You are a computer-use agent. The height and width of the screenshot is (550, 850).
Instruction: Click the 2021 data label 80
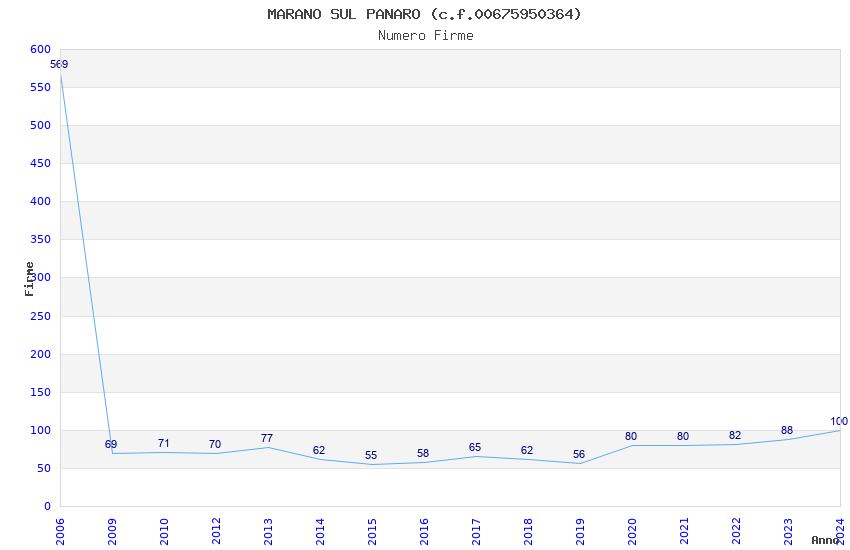coord(683,437)
